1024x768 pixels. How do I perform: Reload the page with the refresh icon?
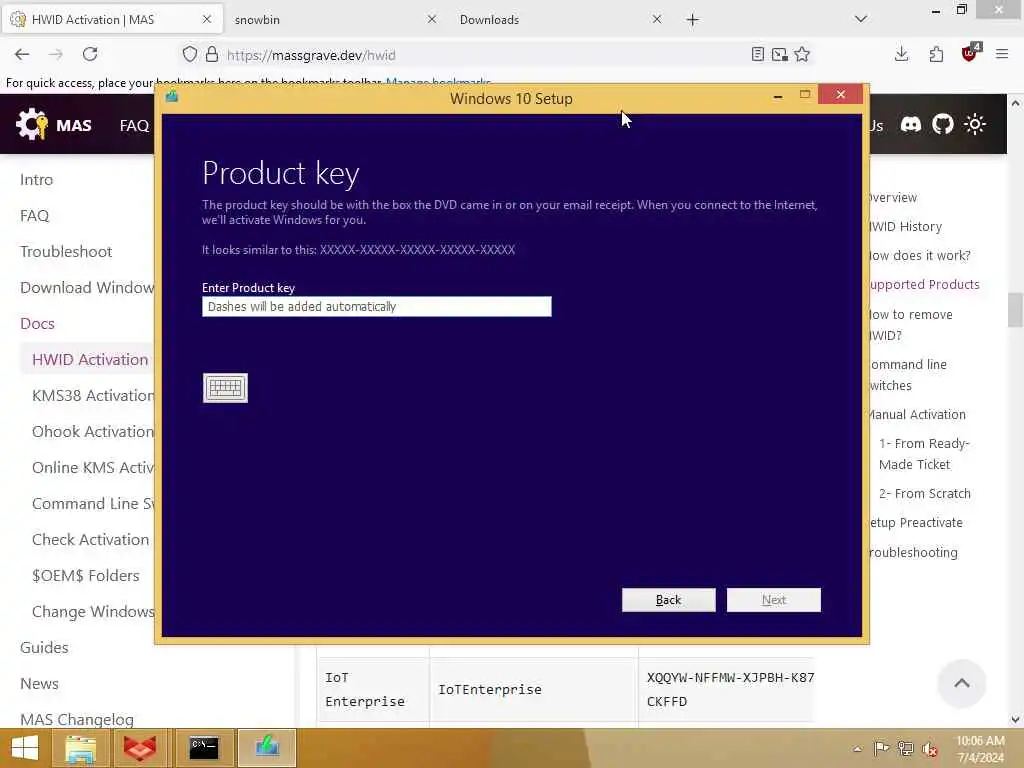point(90,54)
